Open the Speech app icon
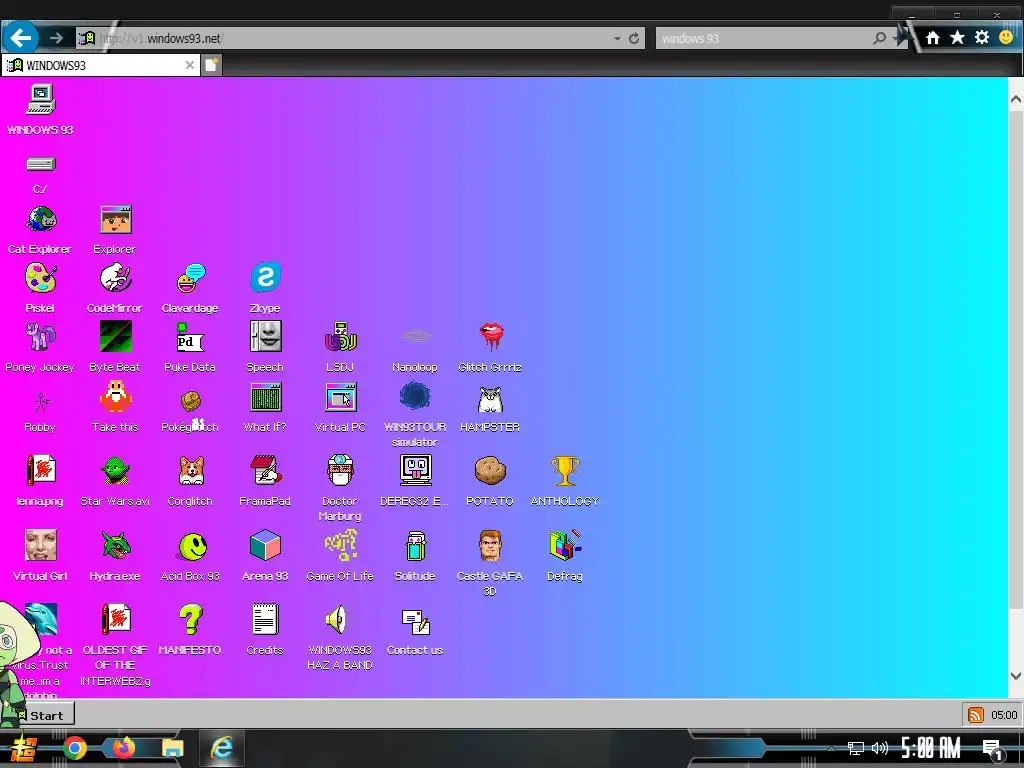Image resolution: width=1024 pixels, height=768 pixels. (266, 337)
